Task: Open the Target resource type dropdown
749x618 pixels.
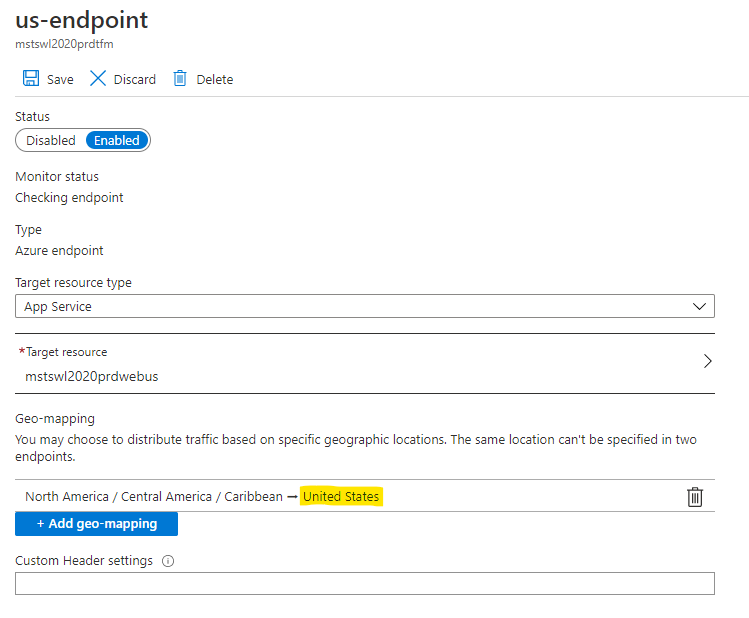Action: (x=365, y=306)
